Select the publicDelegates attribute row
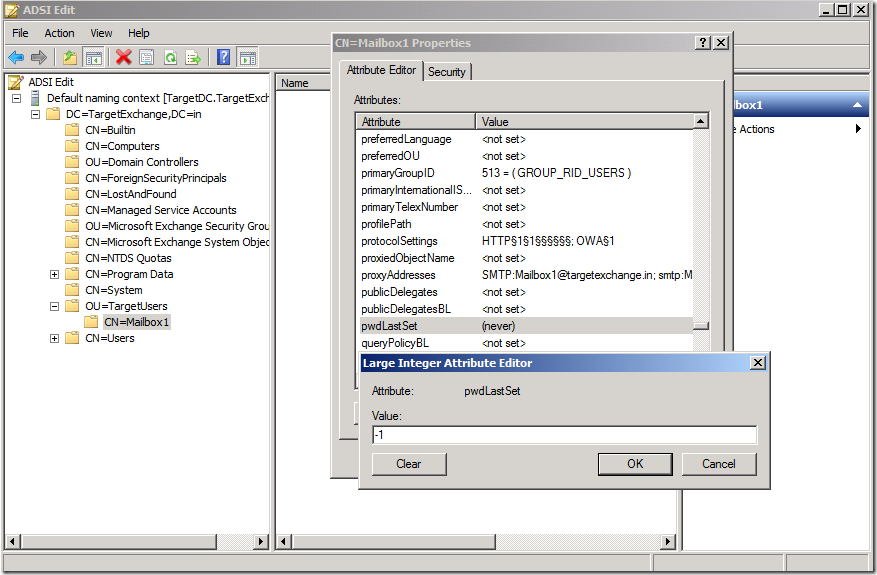Screen dimensions: 877x575 coord(524,292)
